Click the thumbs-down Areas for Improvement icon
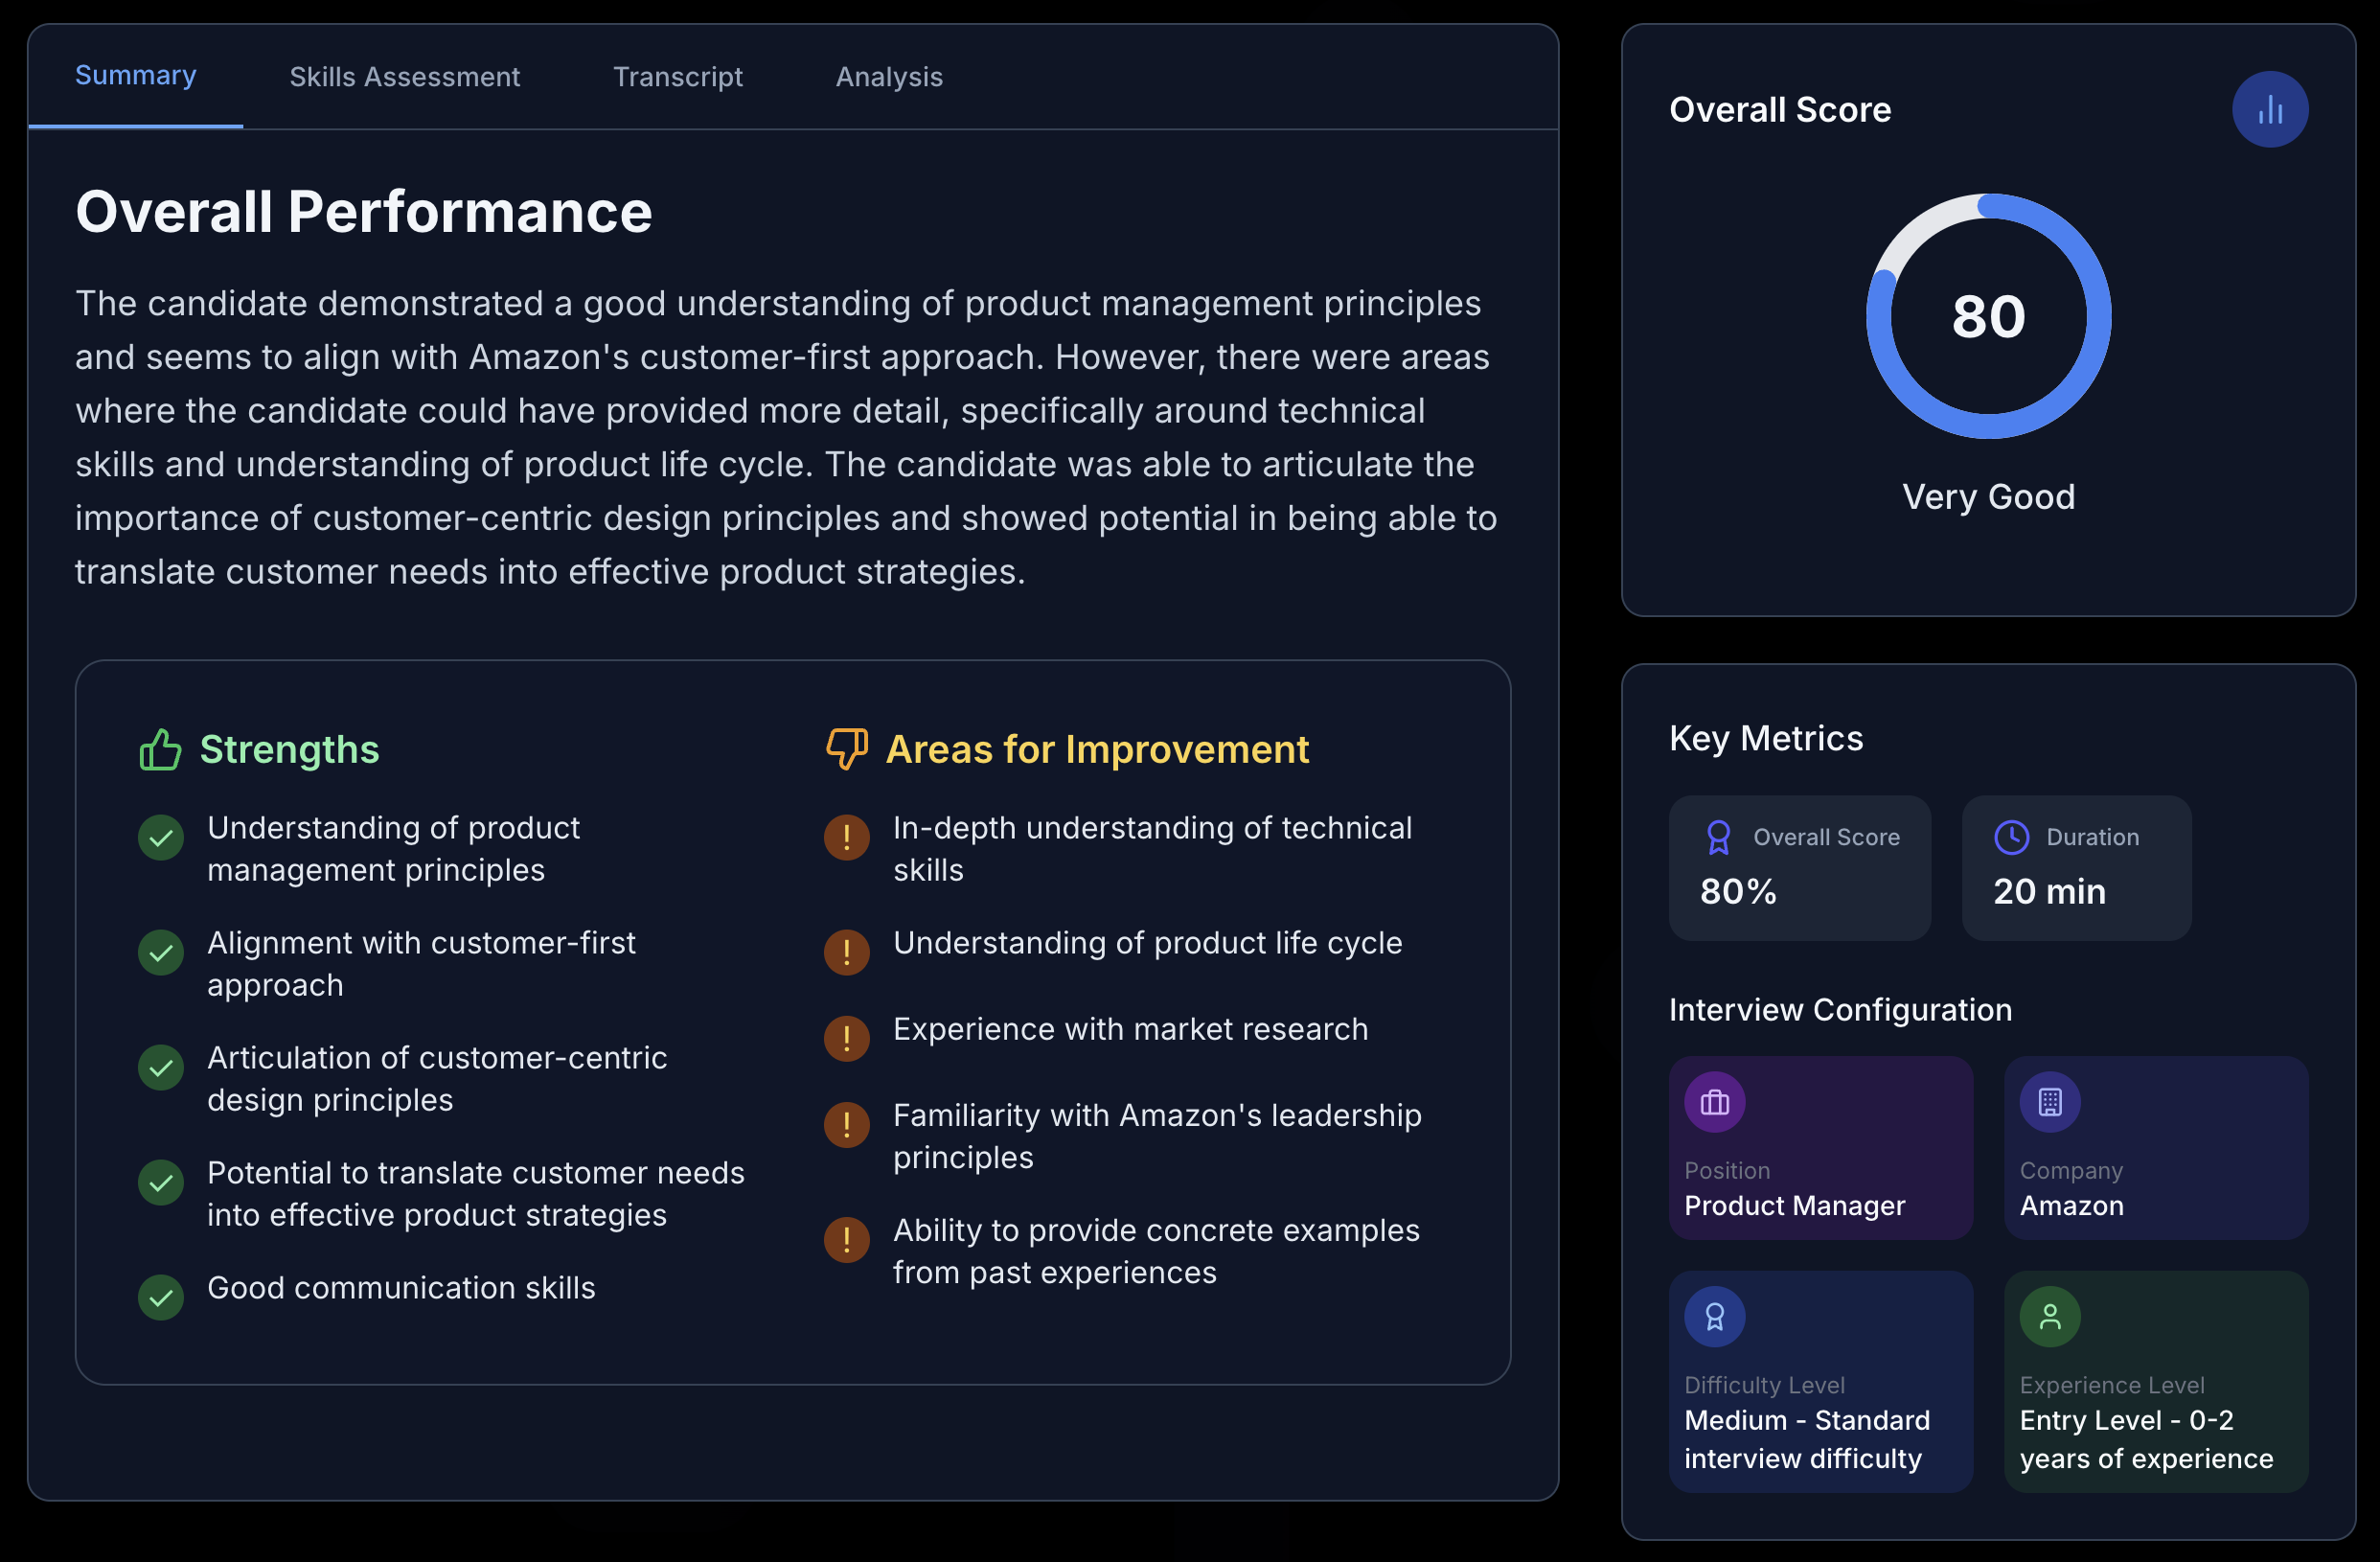 [846, 749]
